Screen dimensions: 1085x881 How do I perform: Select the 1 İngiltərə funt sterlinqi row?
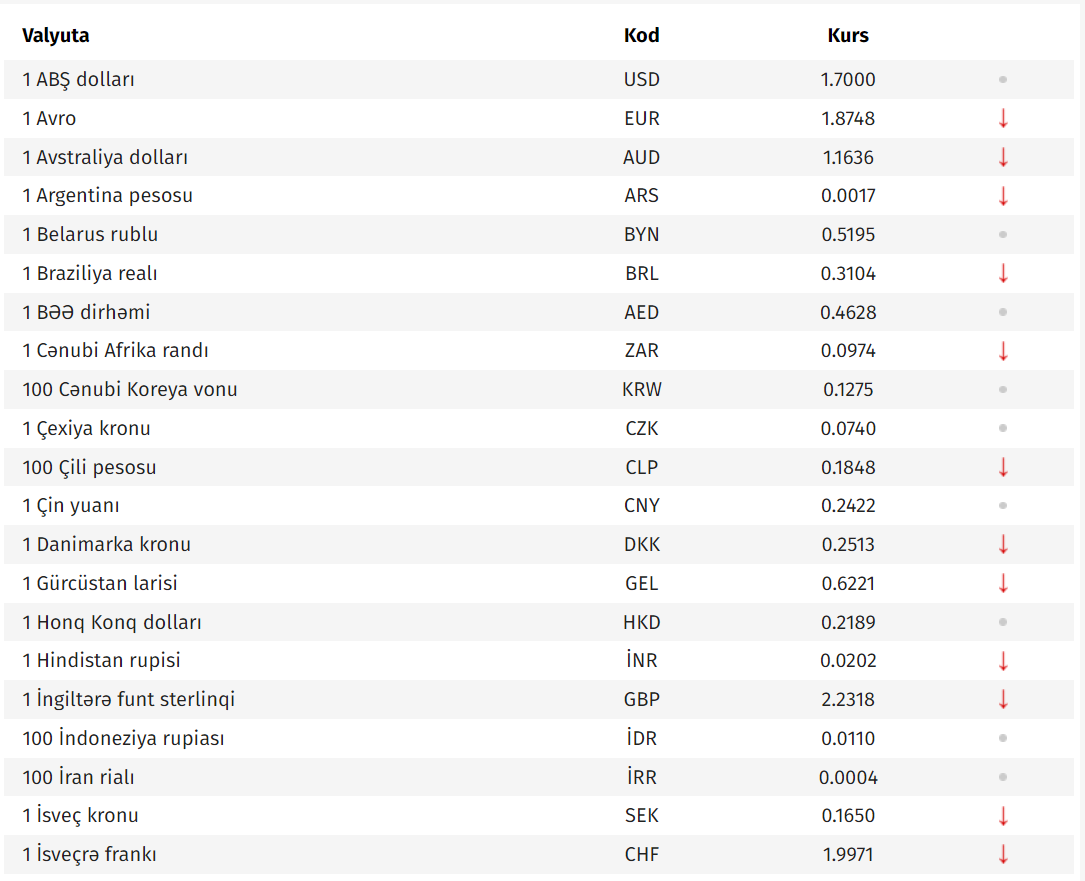click(x=539, y=699)
